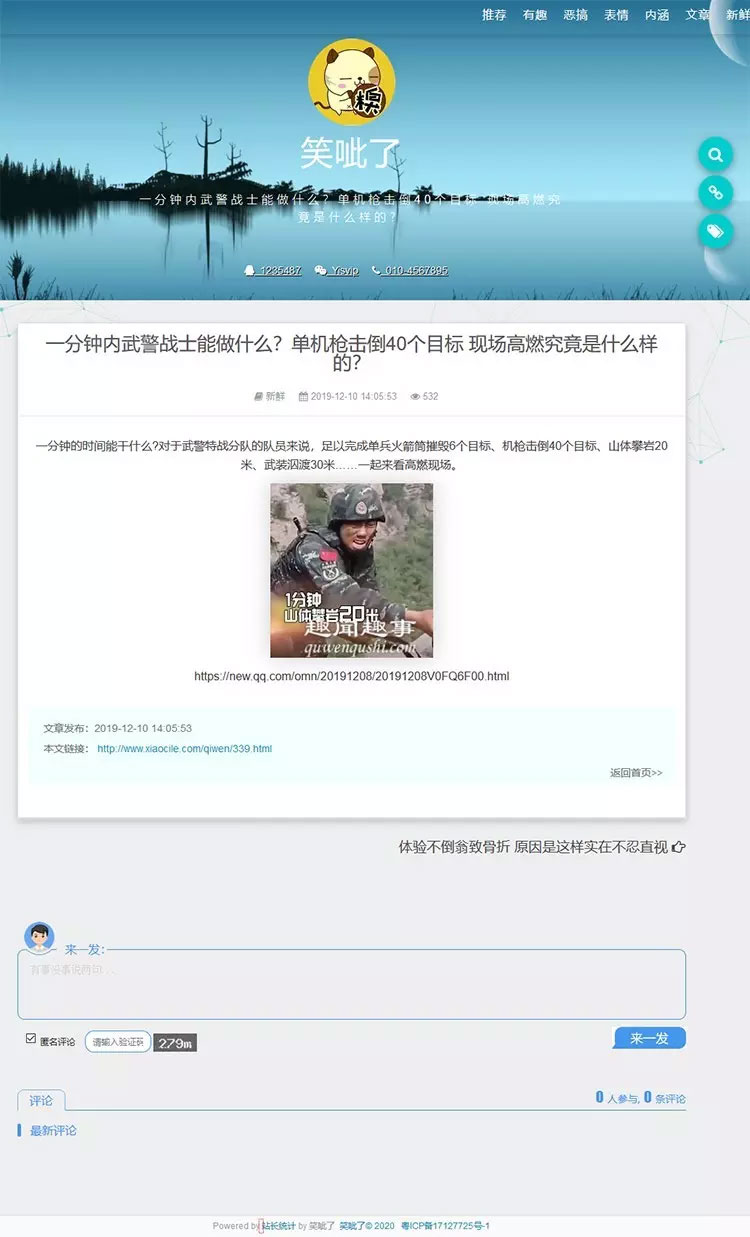Open the xiaocile.com/qiwen/339.html link
The width and height of the screenshot is (750, 1237).
click(184, 748)
